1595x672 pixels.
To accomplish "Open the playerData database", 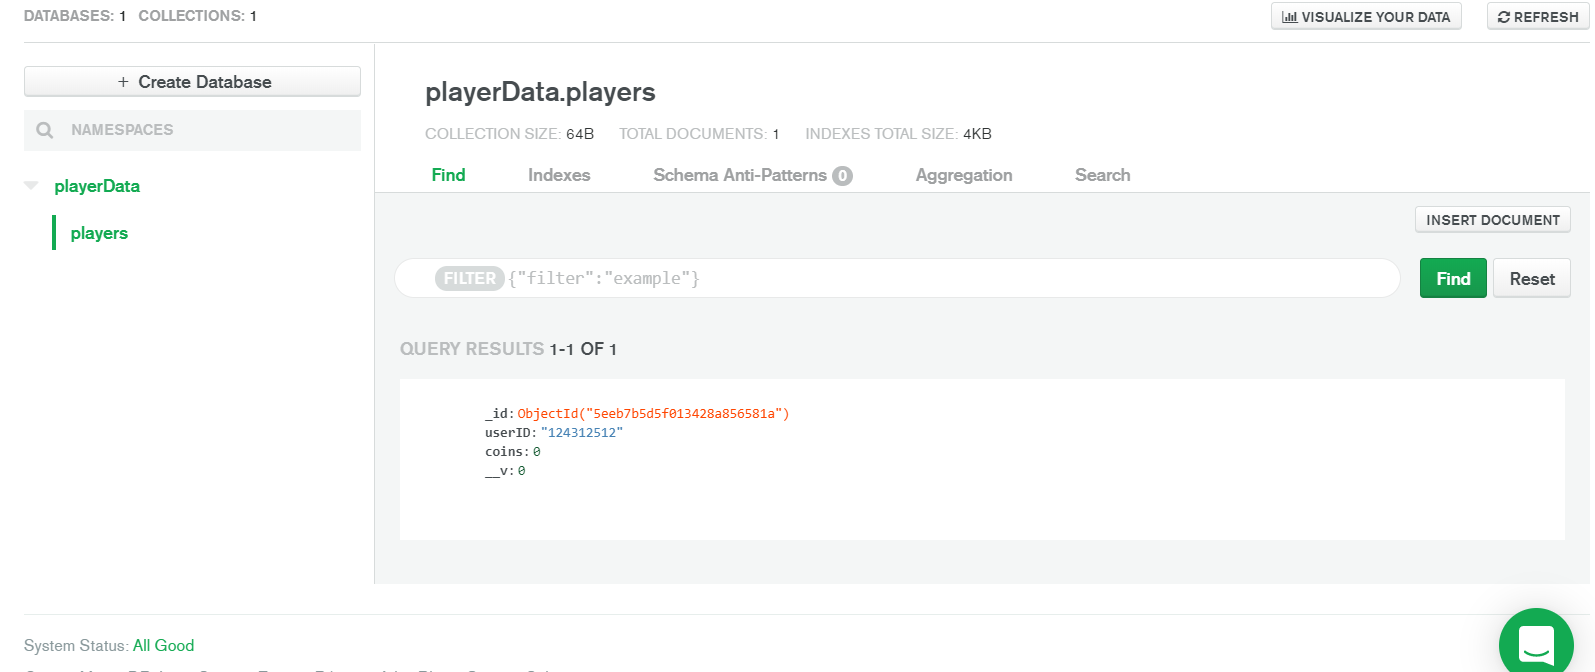I will pos(97,186).
